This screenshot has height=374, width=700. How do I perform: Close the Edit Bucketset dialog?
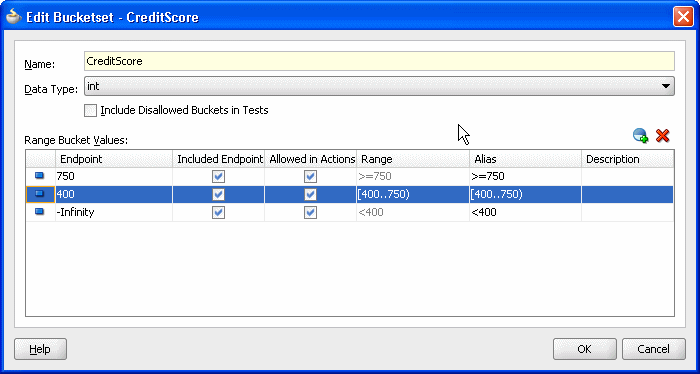coord(683,17)
